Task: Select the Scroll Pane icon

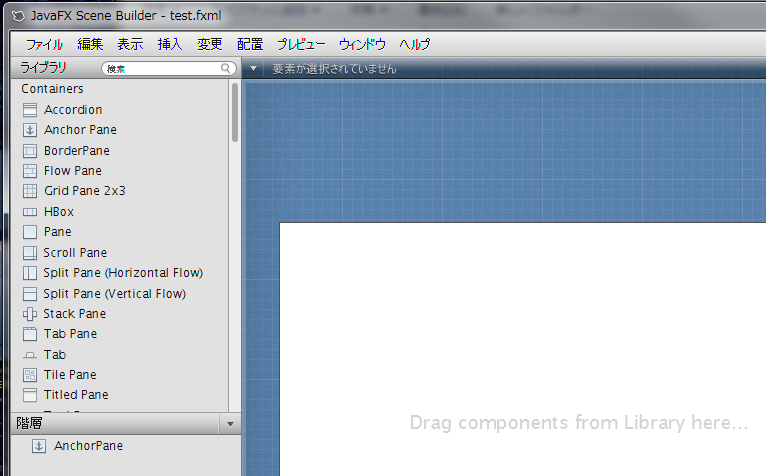Action: coord(30,253)
